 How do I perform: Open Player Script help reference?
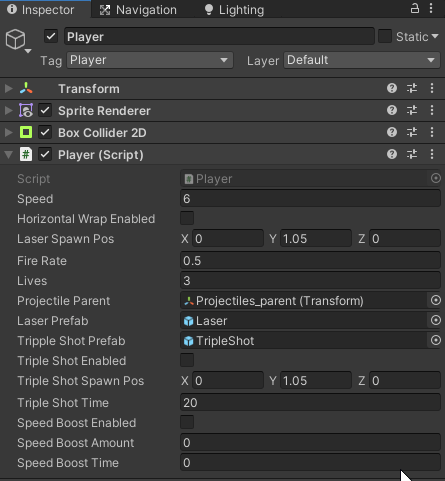(x=392, y=154)
